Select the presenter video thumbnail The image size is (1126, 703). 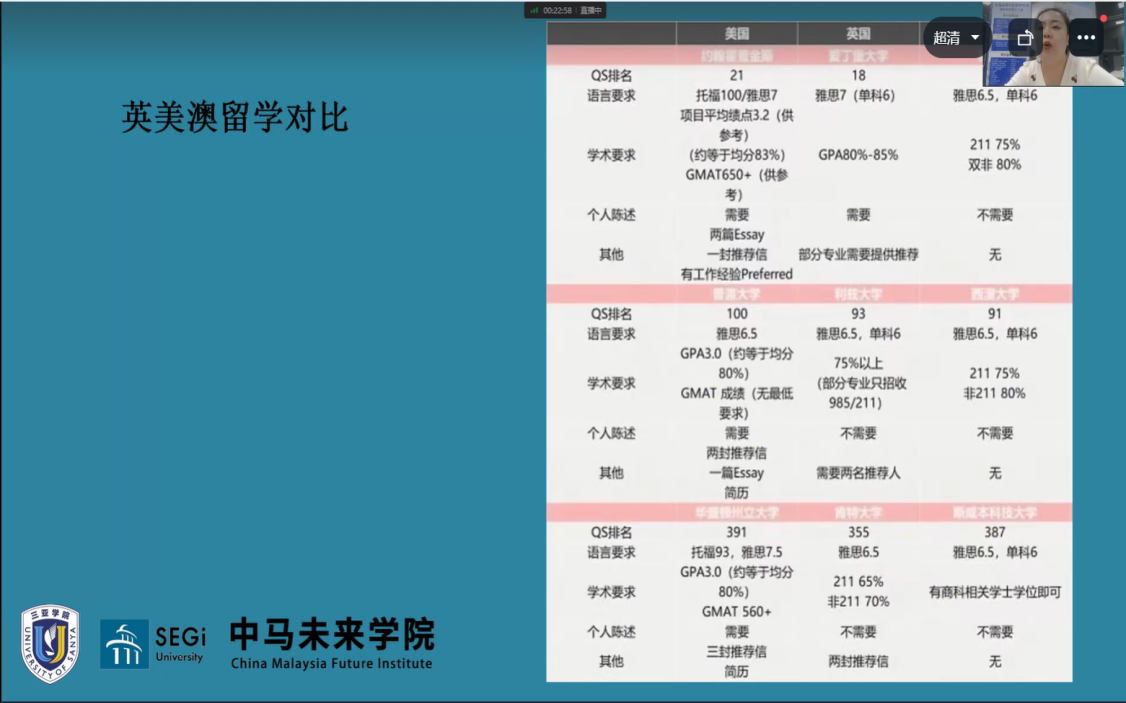click(x=1054, y=44)
